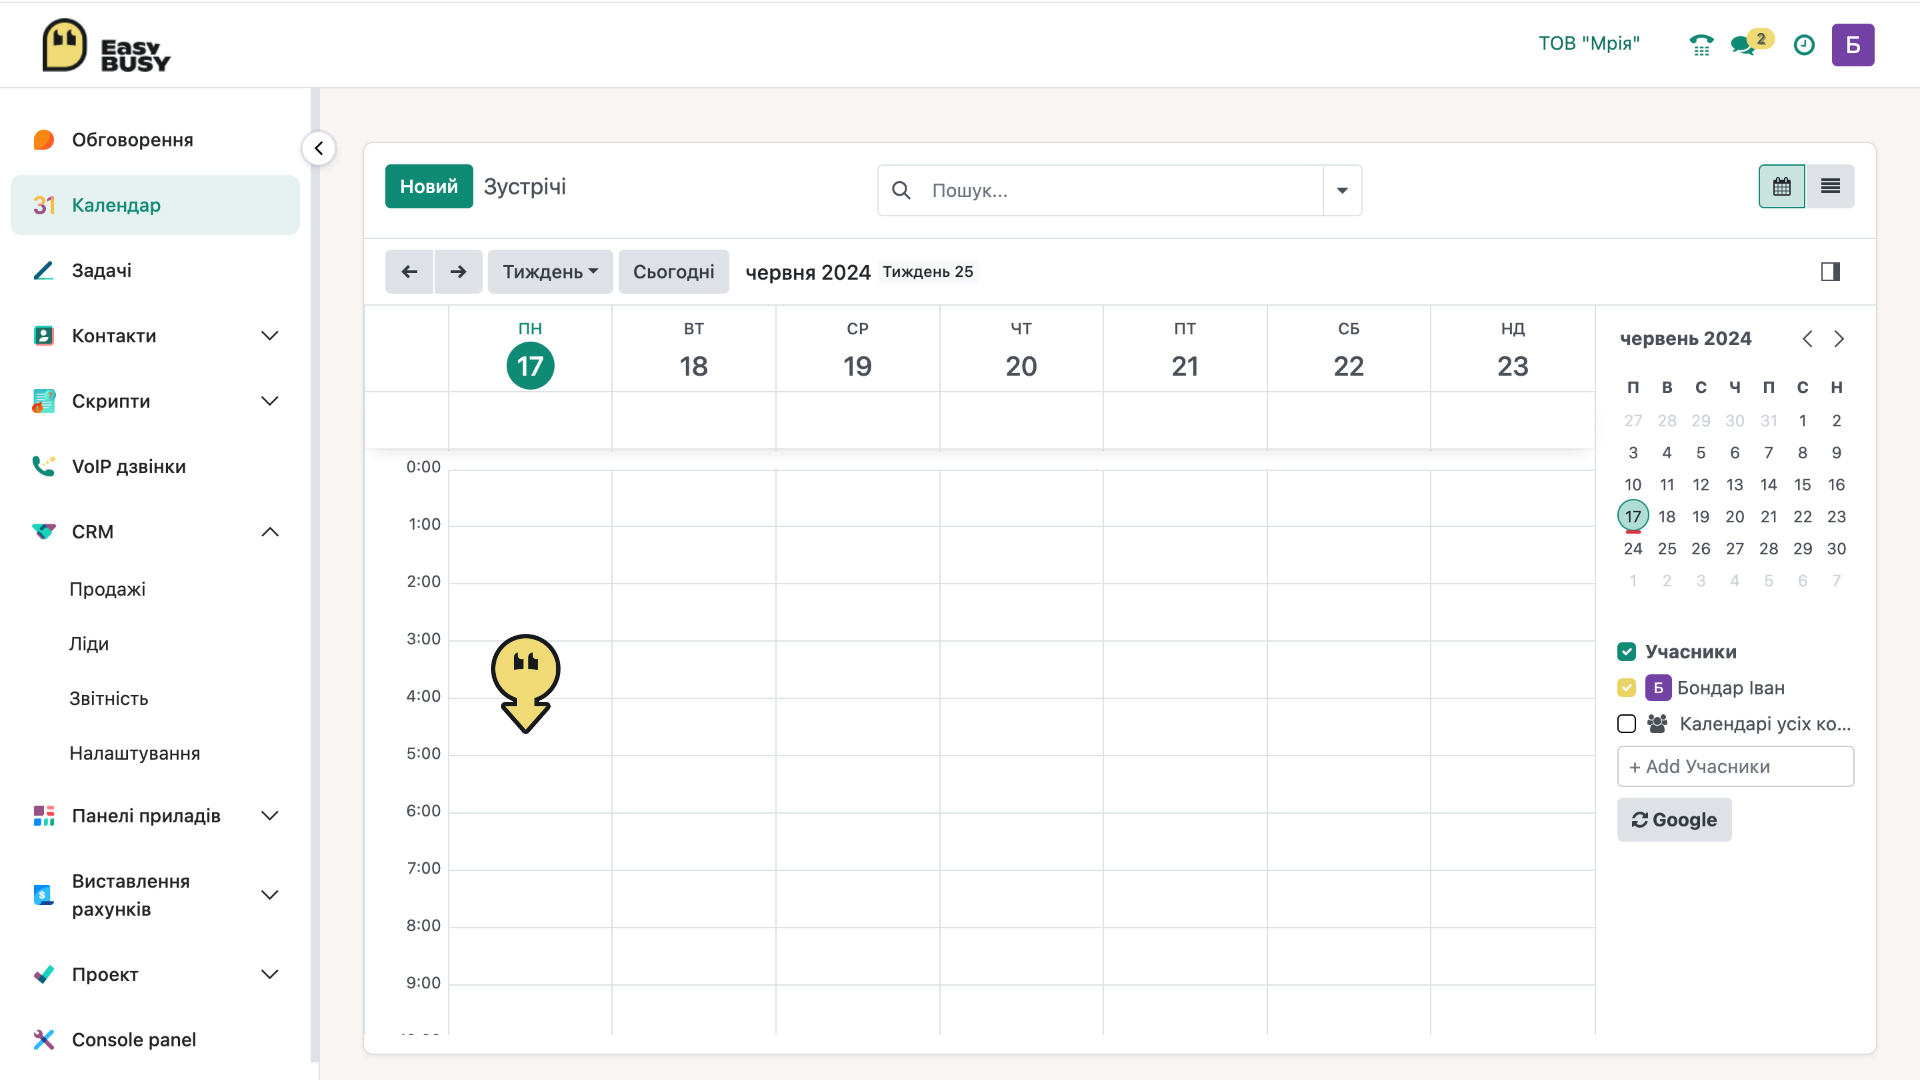Open the clock activities icon
1920x1080 pixels.
[1804, 45]
